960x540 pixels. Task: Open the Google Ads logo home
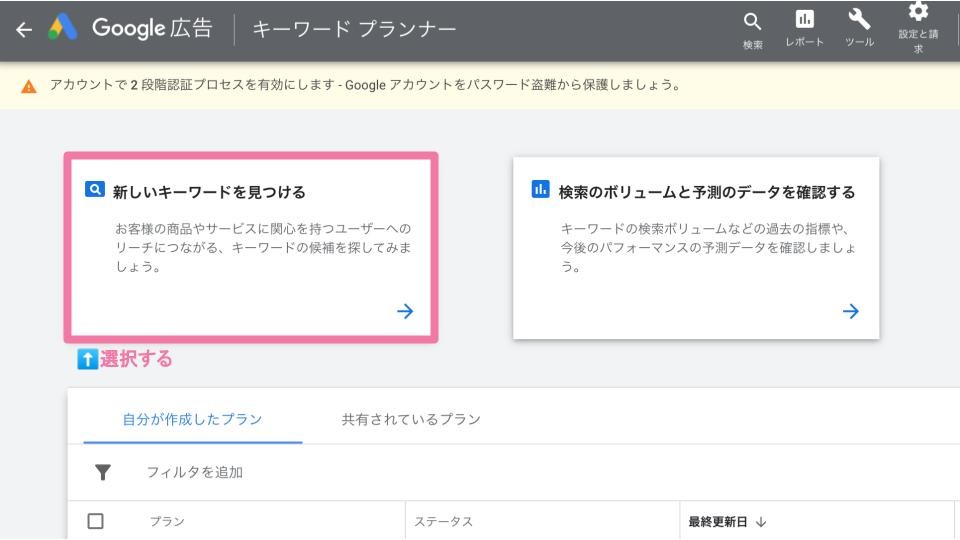click(x=62, y=28)
